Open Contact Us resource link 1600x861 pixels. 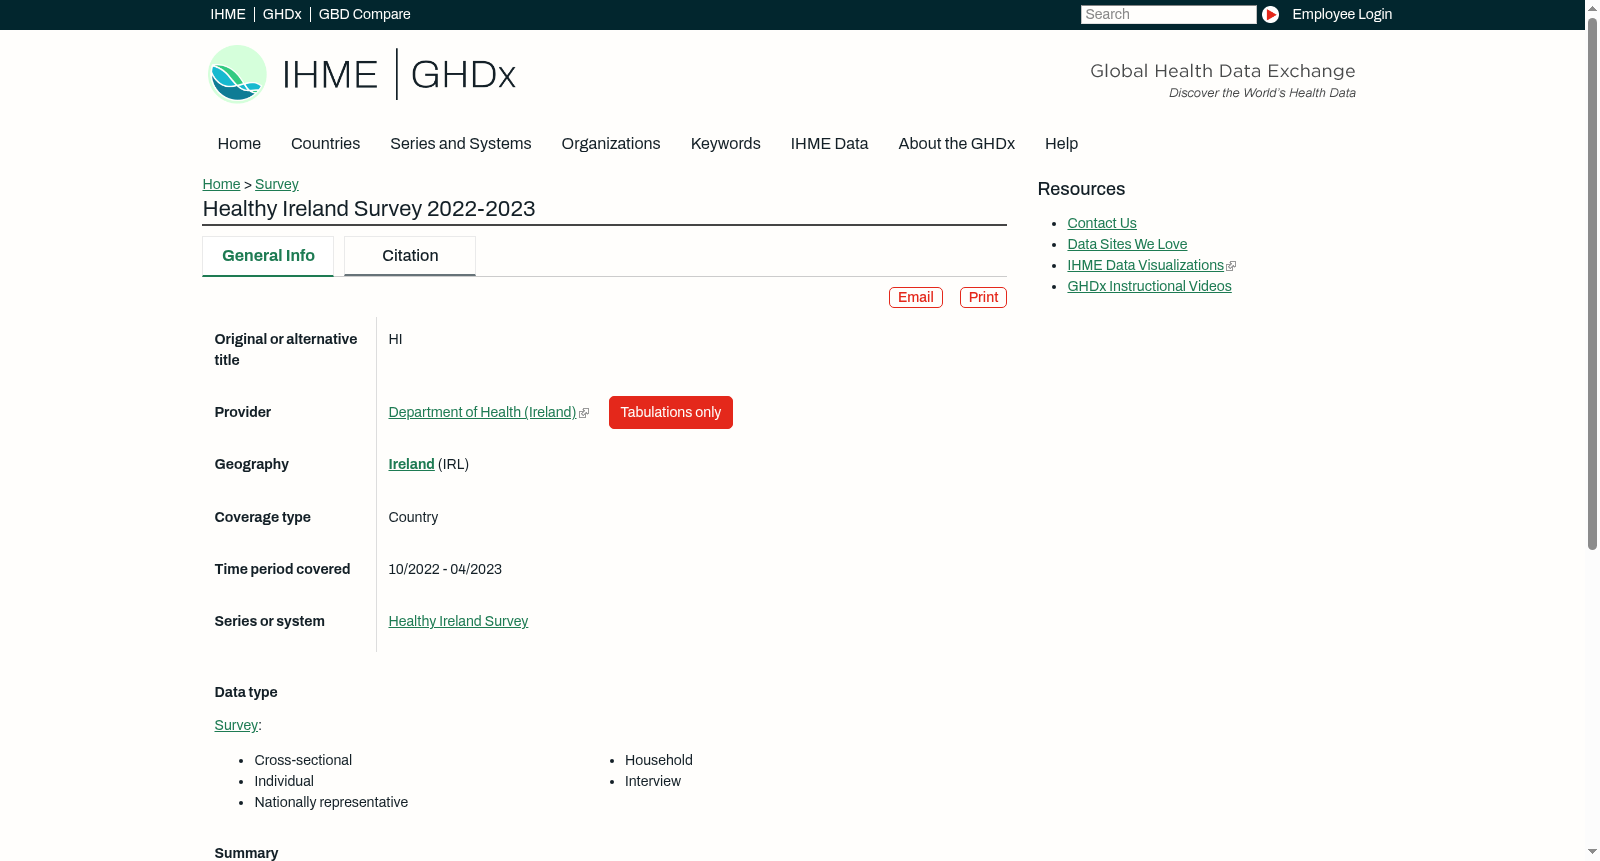click(x=1102, y=223)
